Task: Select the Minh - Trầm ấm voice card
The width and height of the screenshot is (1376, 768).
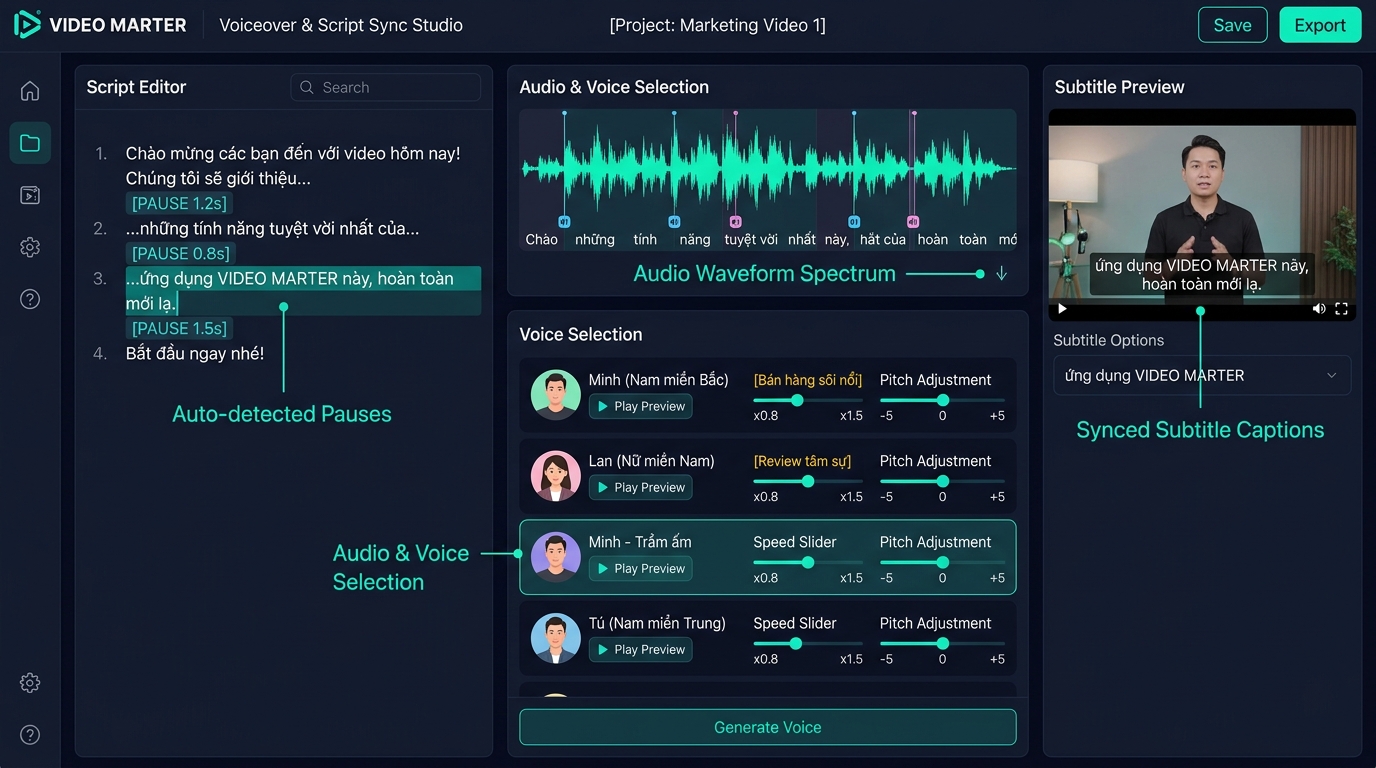Action: coord(768,557)
